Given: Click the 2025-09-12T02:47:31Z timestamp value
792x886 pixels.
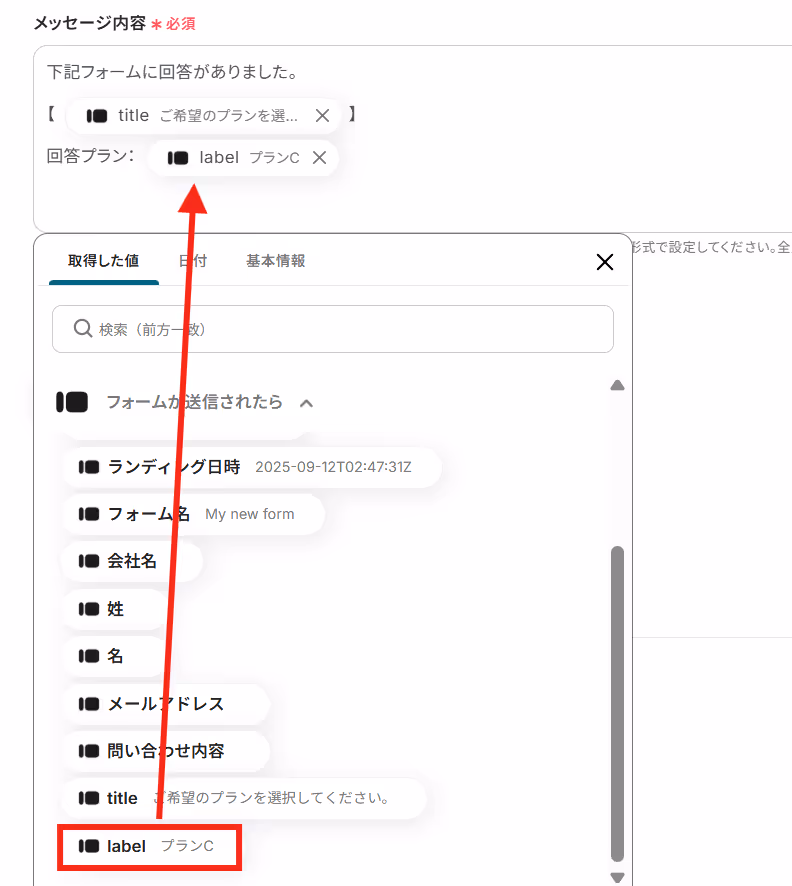Looking at the screenshot, I should tap(333, 467).
